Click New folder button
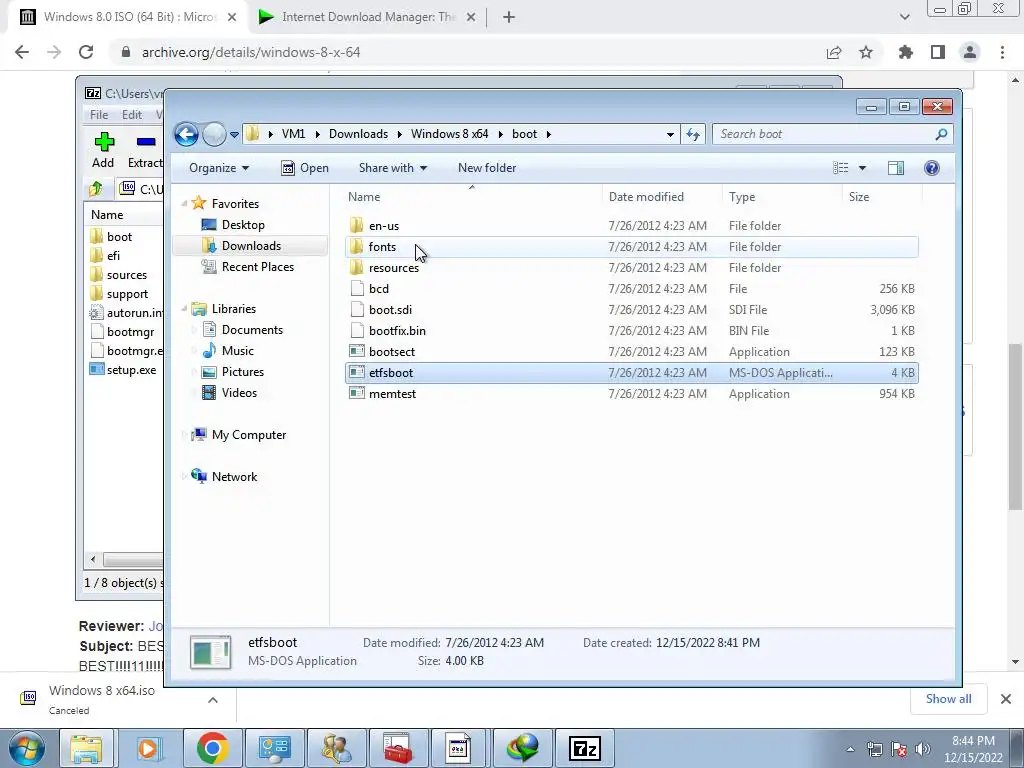The width and height of the screenshot is (1024, 768). (487, 168)
